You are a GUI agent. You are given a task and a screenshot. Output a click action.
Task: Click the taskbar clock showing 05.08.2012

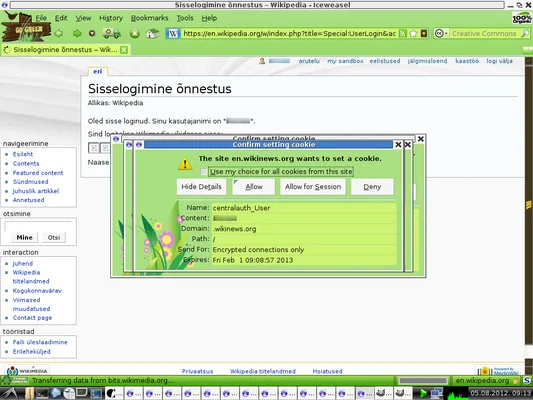click(x=500, y=393)
